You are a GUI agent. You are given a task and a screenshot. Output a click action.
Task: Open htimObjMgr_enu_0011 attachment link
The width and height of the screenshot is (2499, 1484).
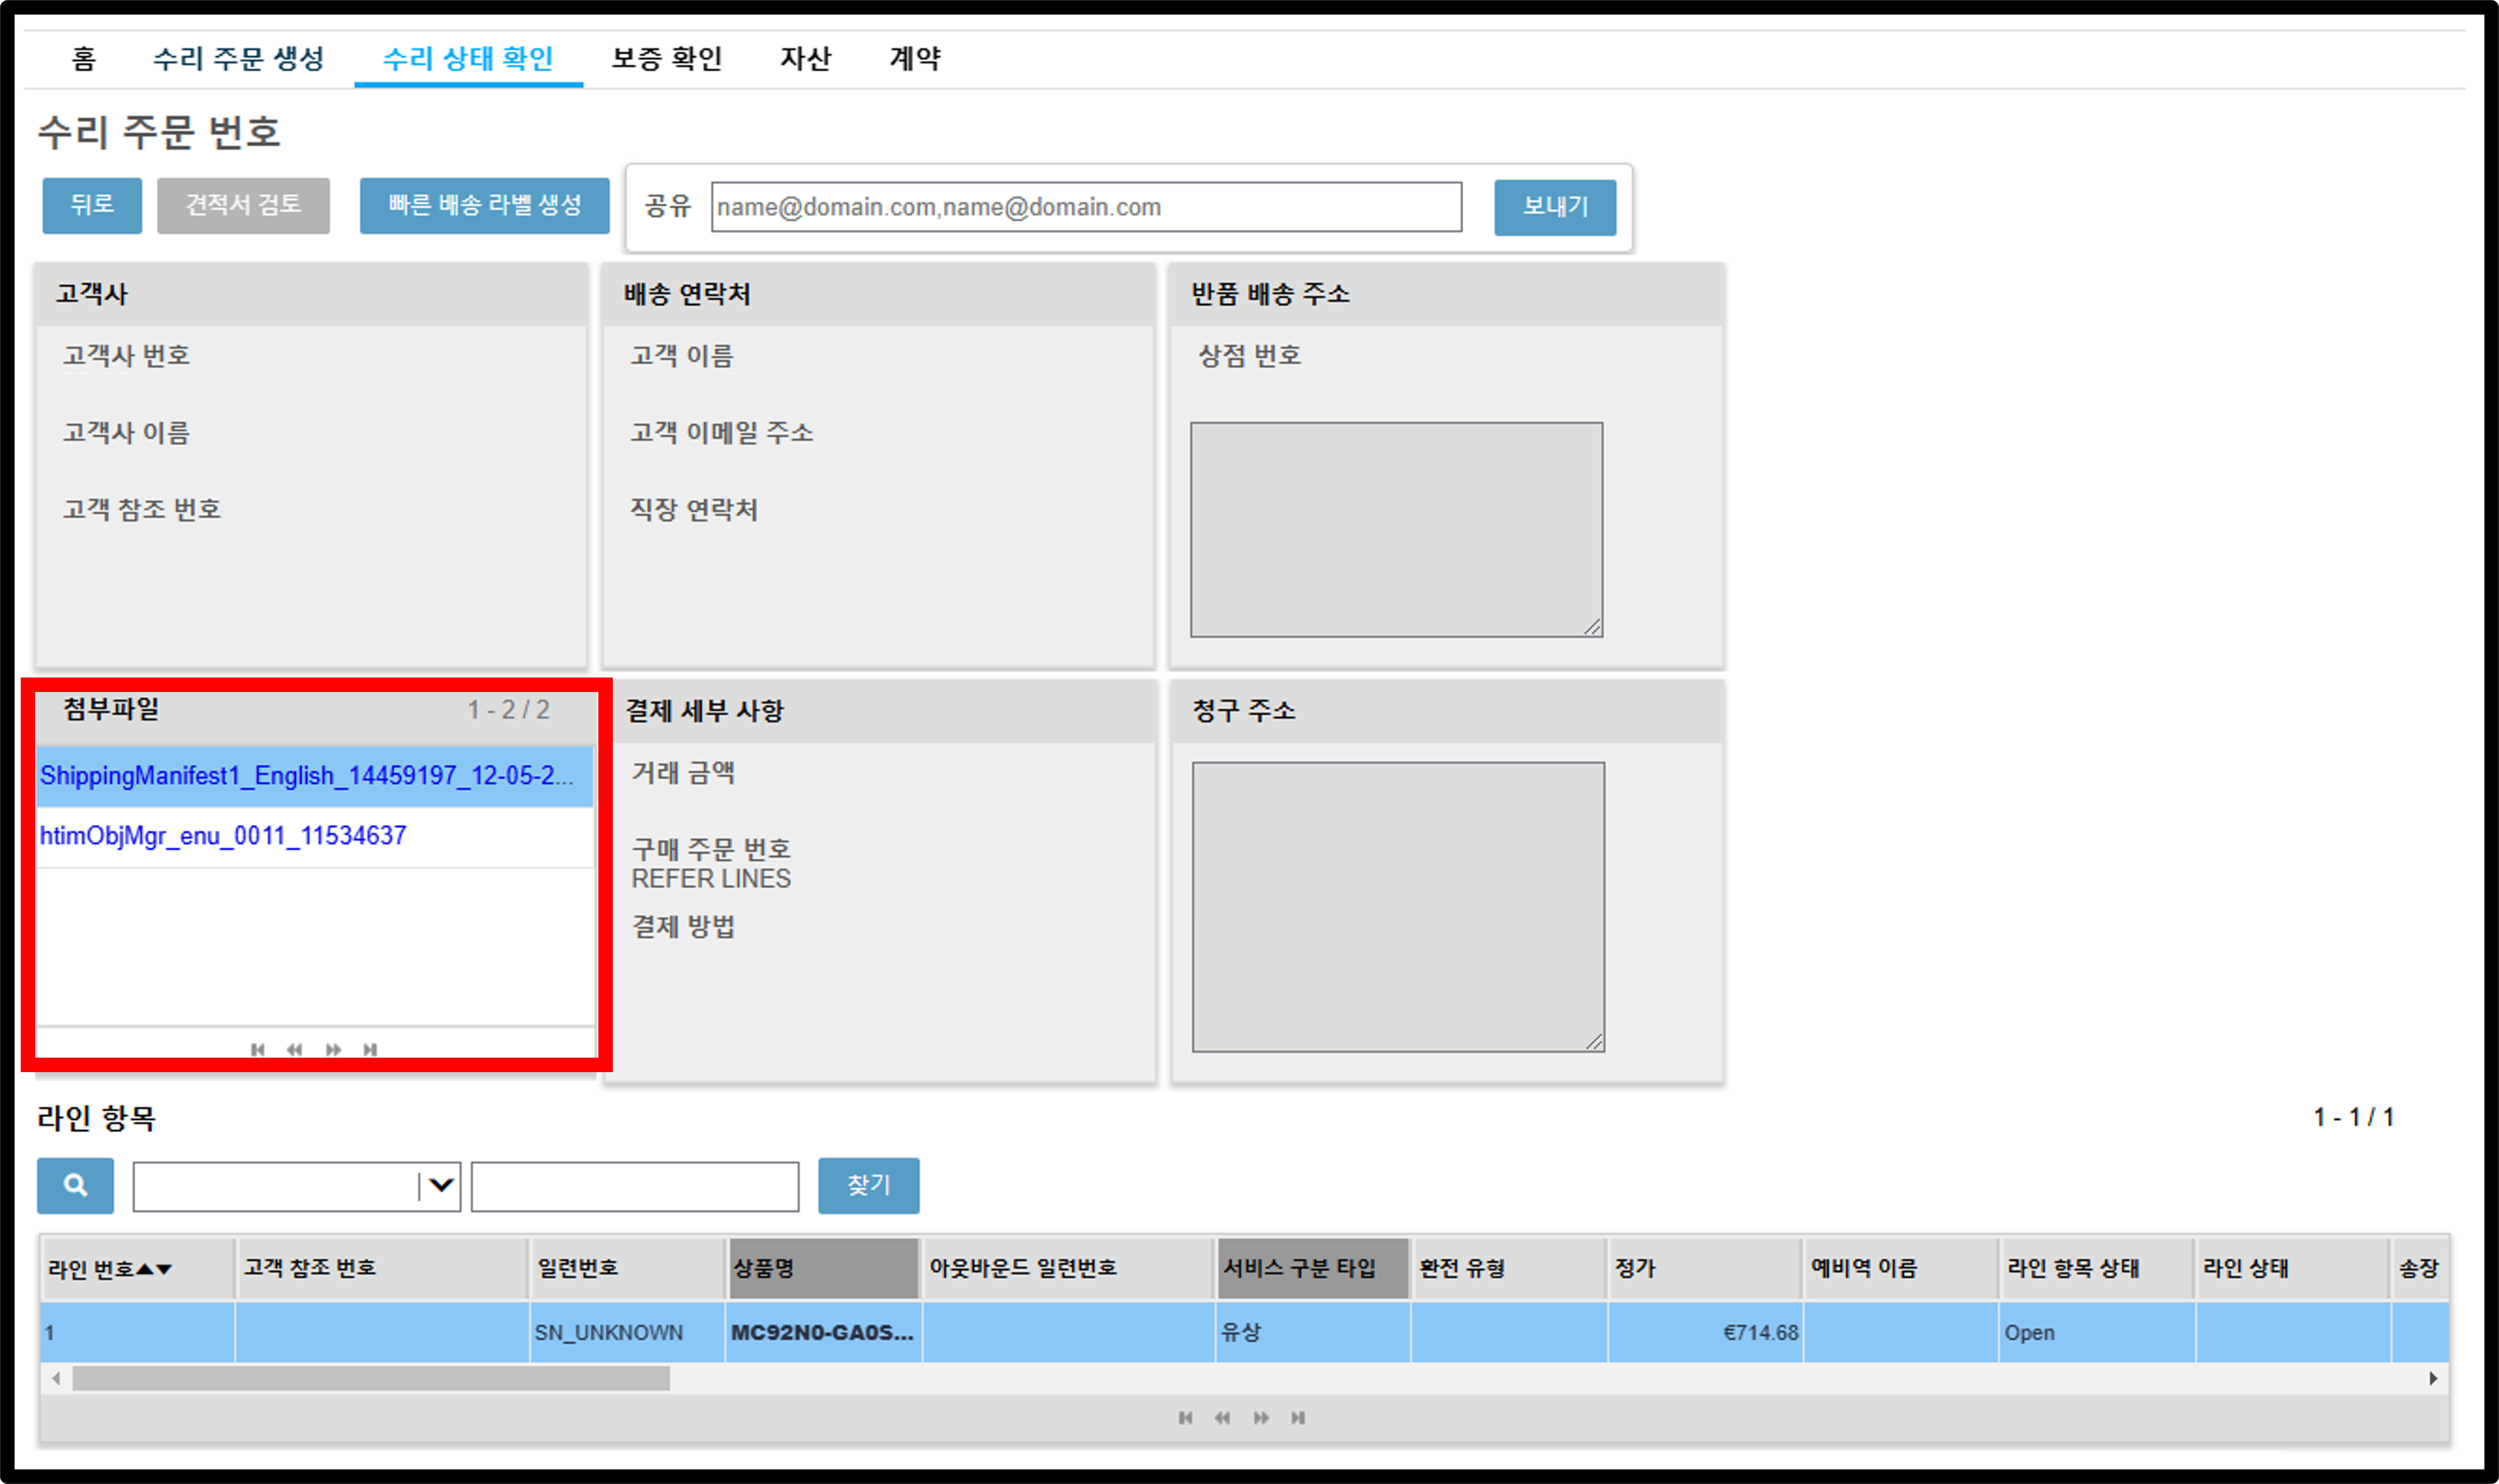click(223, 836)
